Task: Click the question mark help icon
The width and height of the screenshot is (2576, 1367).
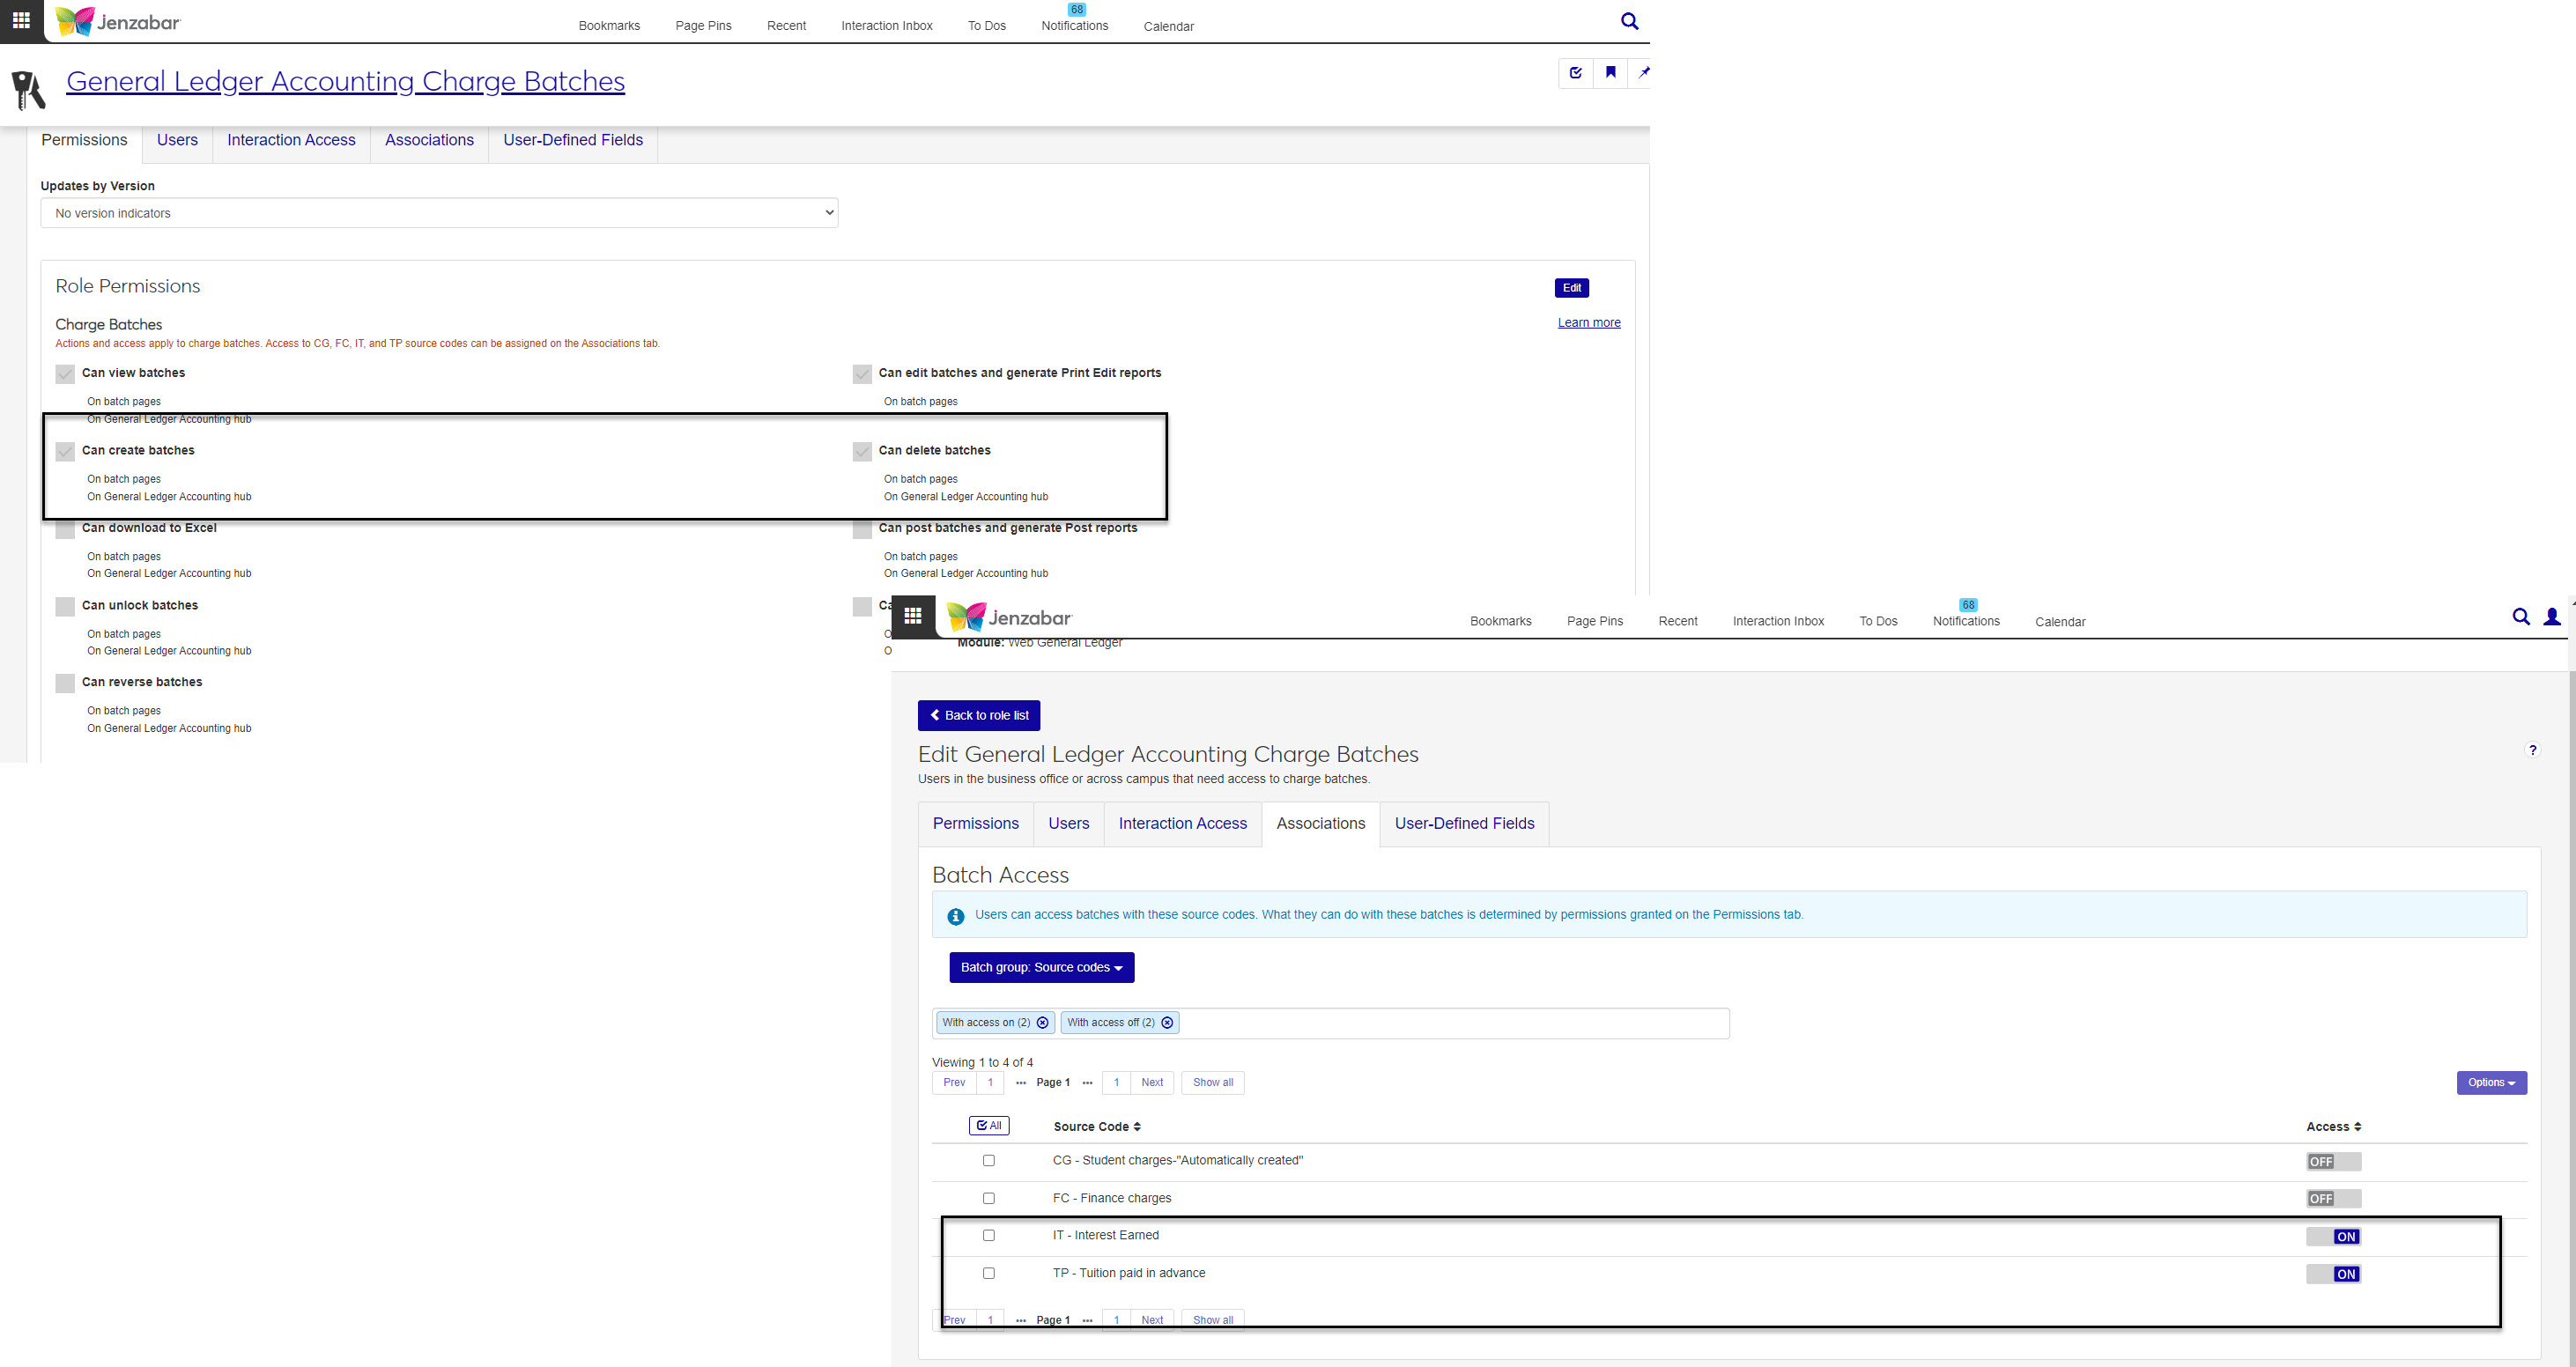Action: [2532, 750]
